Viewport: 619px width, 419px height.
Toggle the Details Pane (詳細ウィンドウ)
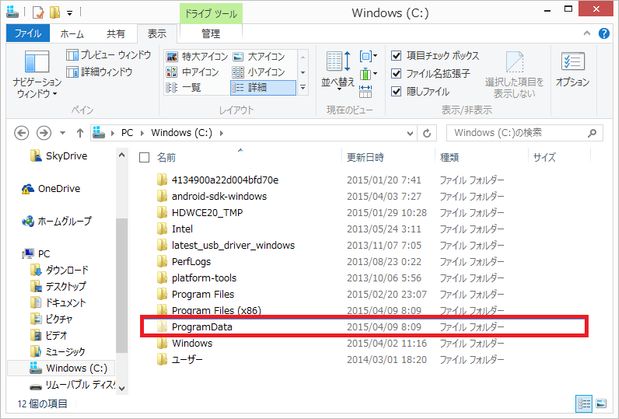pyautogui.click(x=99, y=72)
